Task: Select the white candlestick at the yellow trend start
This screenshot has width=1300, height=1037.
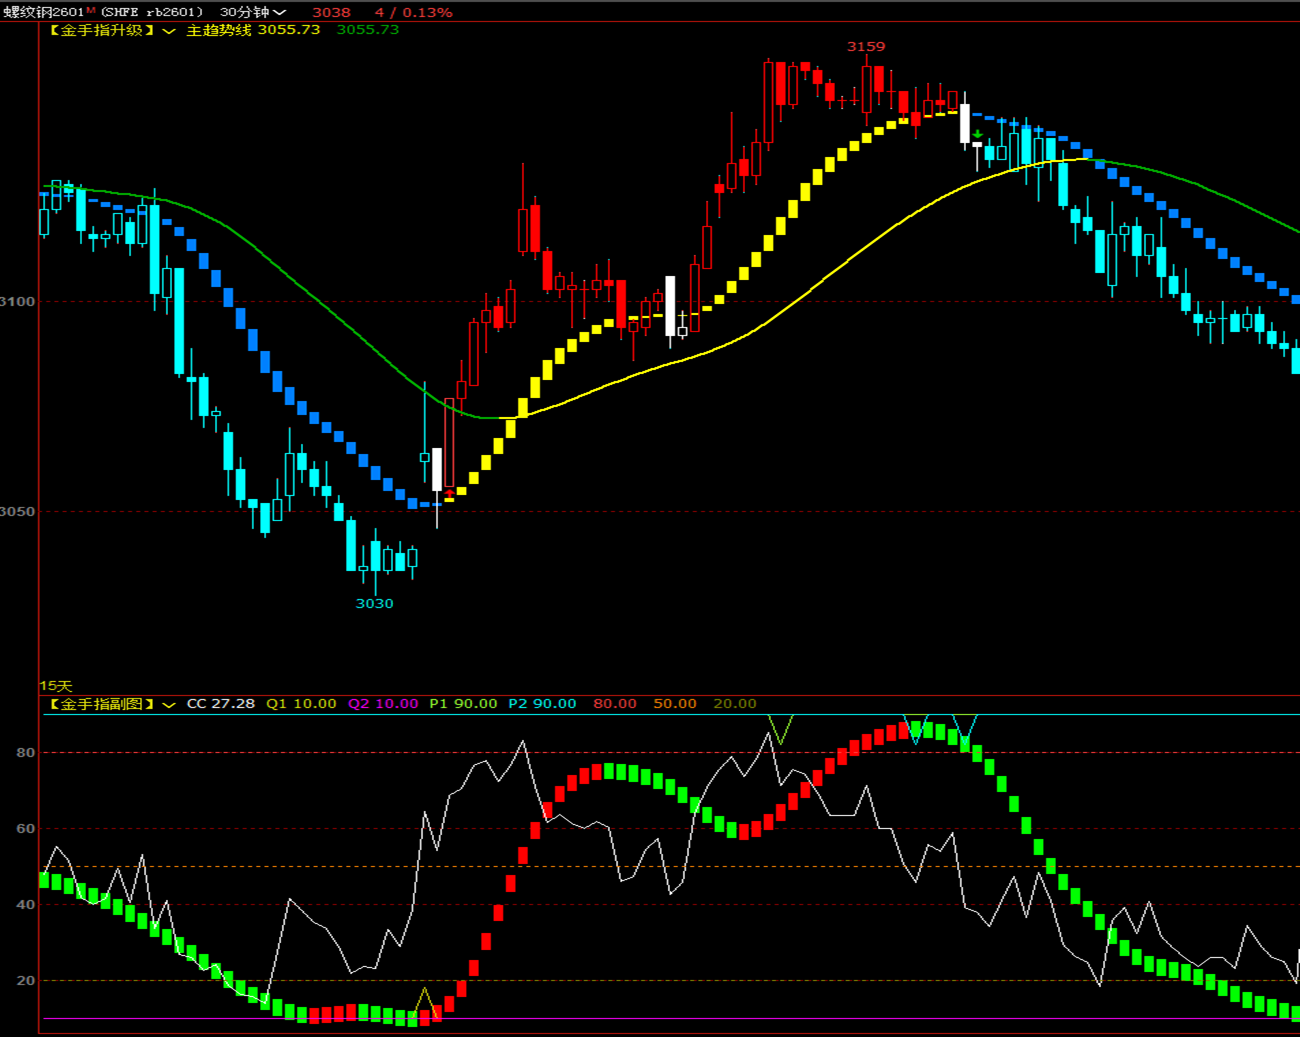Action: pos(437,469)
